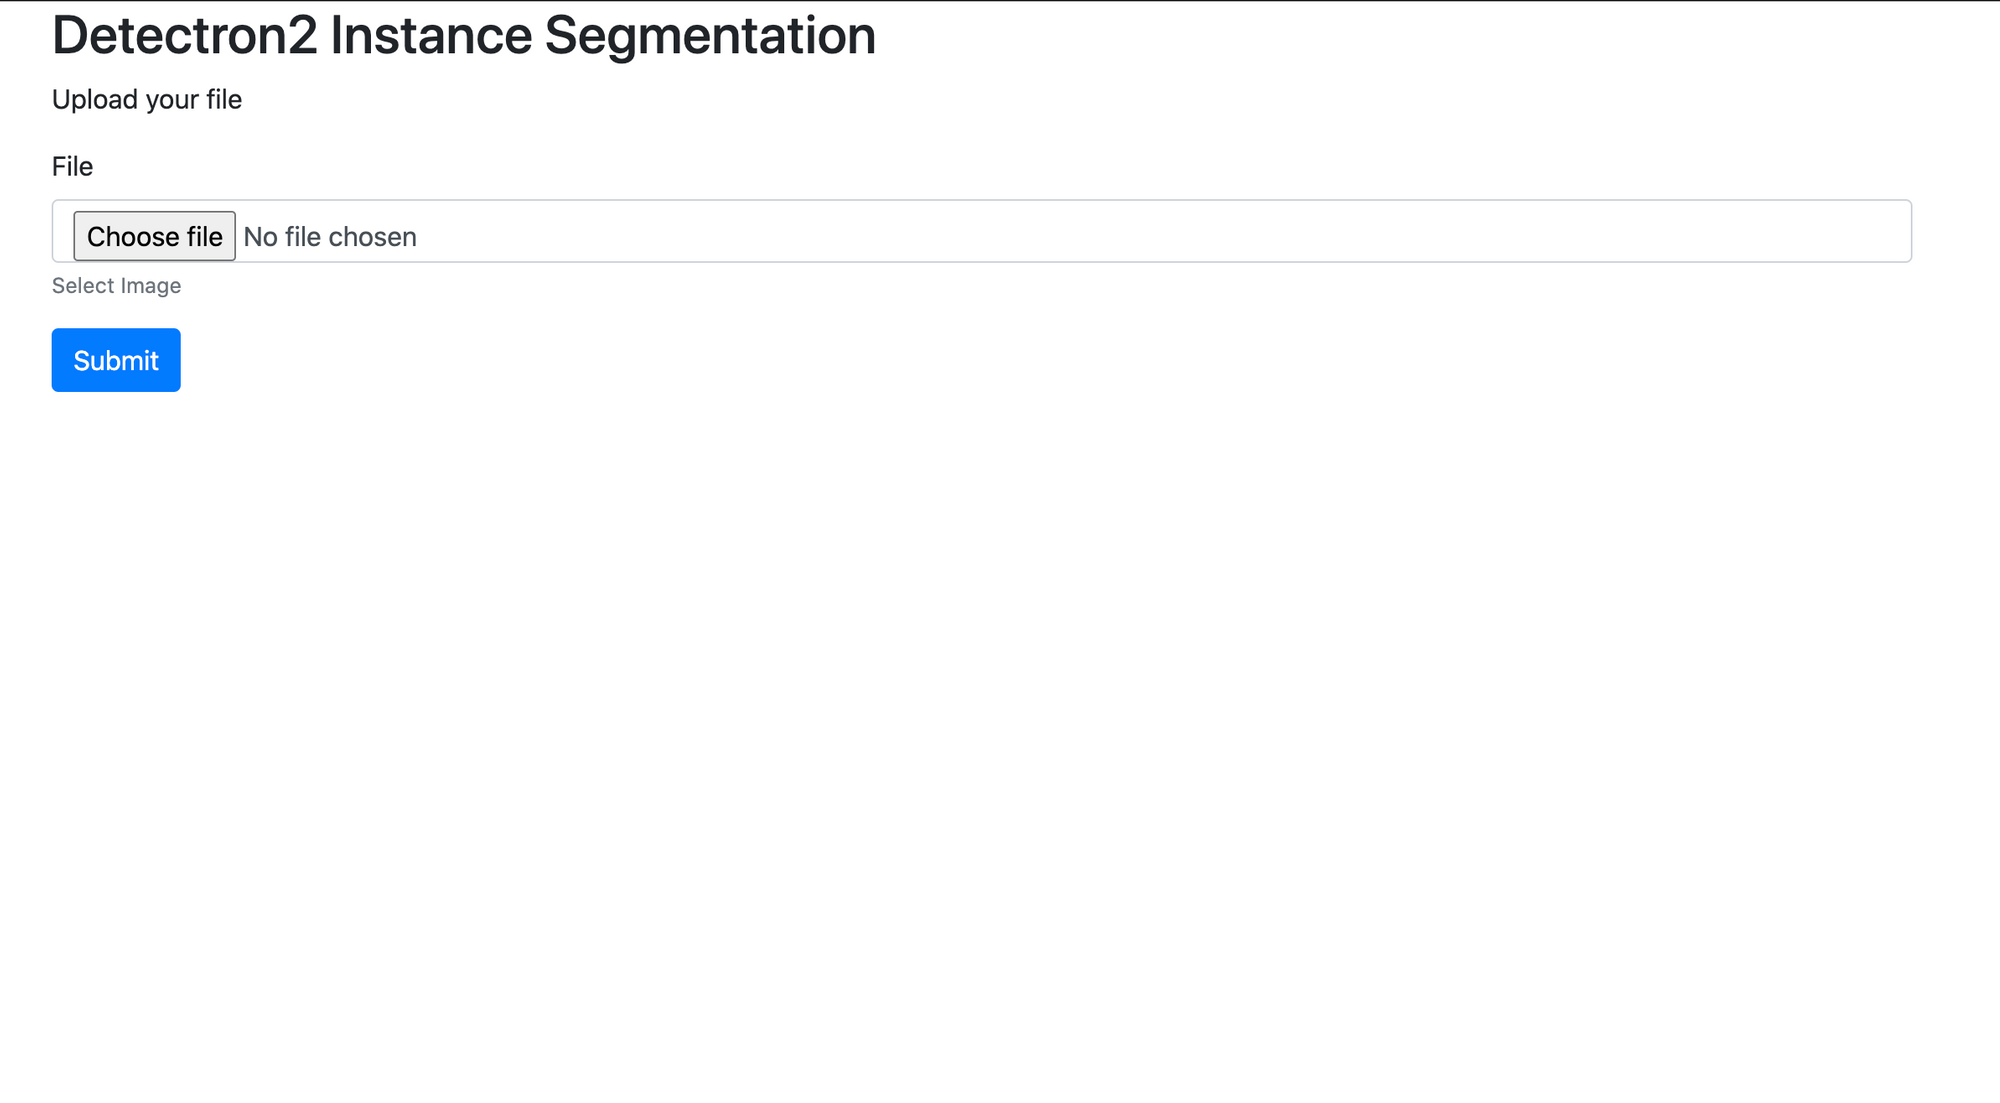Click the File label above the input
The image size is (2000, 1103).
coord(72,166)
